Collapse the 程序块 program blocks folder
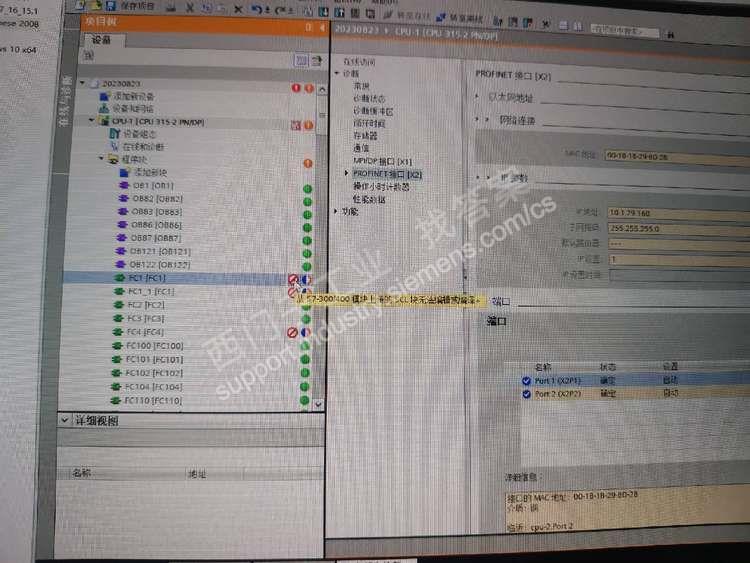Image resolution: width=750 pixels, height=563 pixels. point(101,158)
